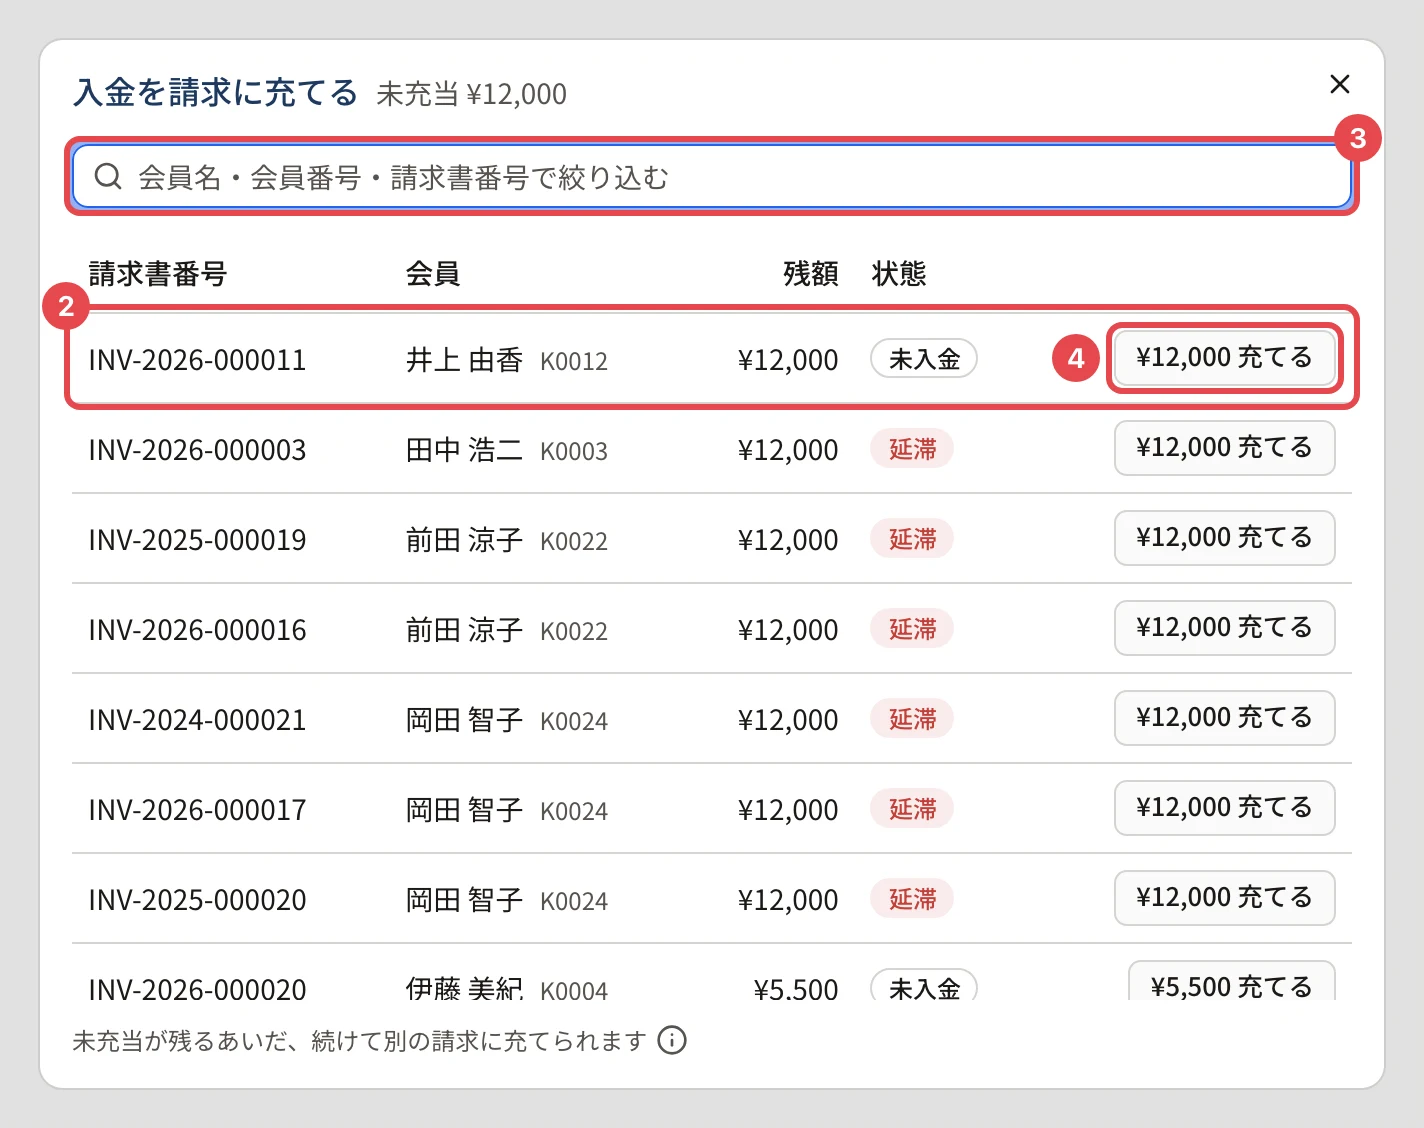This screenshot has height=1128, width=1424.
Task: Open the info icon beside the footer note
Action: [x=672, y=1041]
